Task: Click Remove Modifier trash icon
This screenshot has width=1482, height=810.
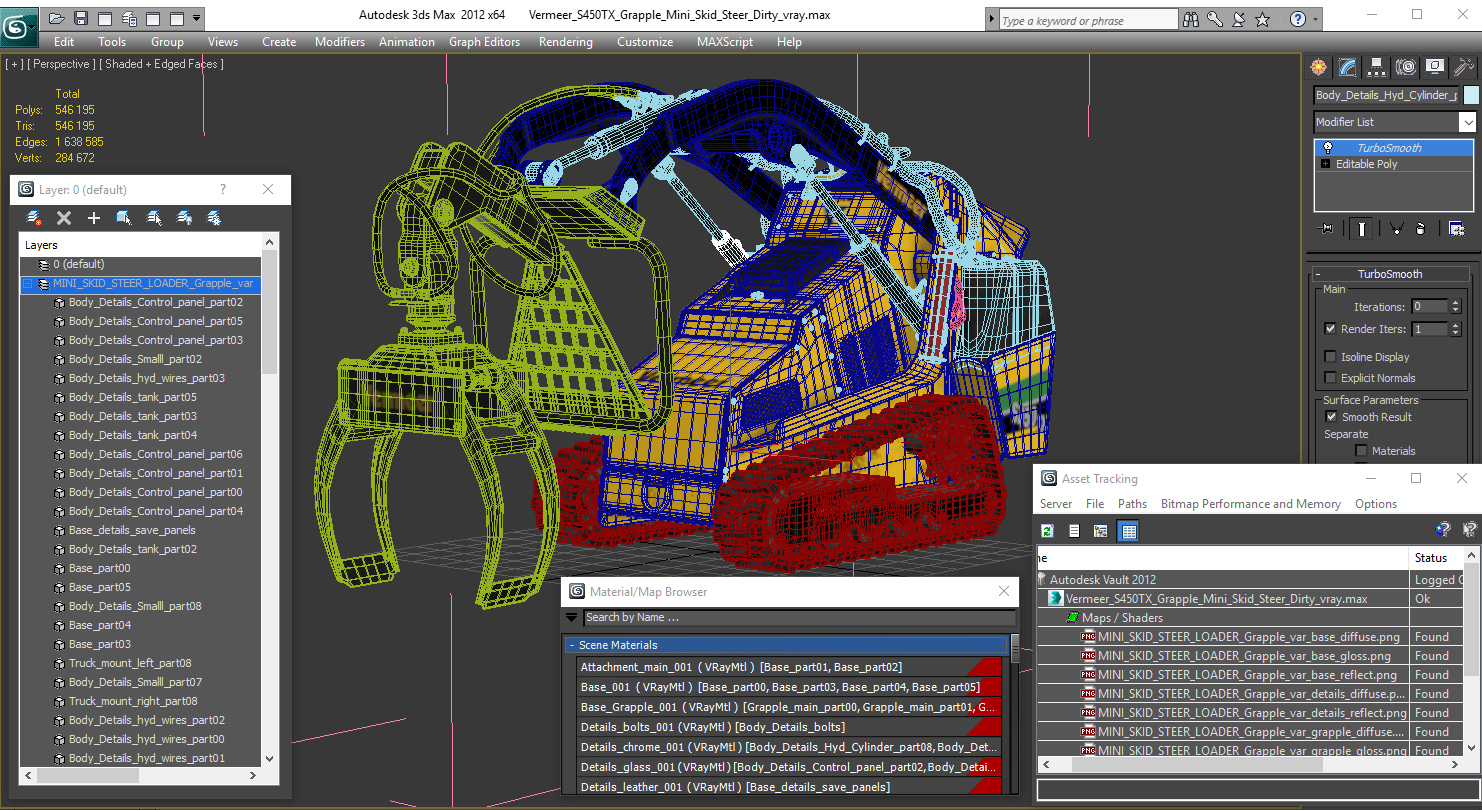Action: pyautogui.click(x=1421, y=229)
